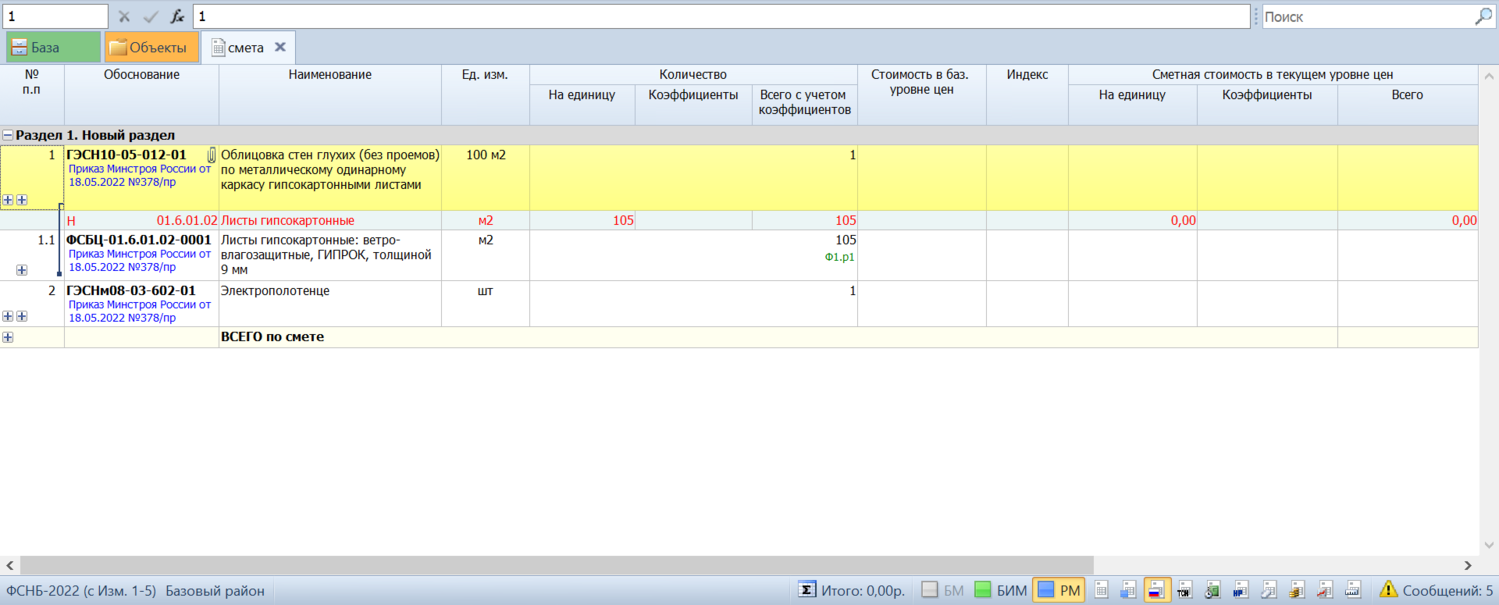
Task: Open the fx function icon
Action: pyautogui.click(x=177, y=17)
